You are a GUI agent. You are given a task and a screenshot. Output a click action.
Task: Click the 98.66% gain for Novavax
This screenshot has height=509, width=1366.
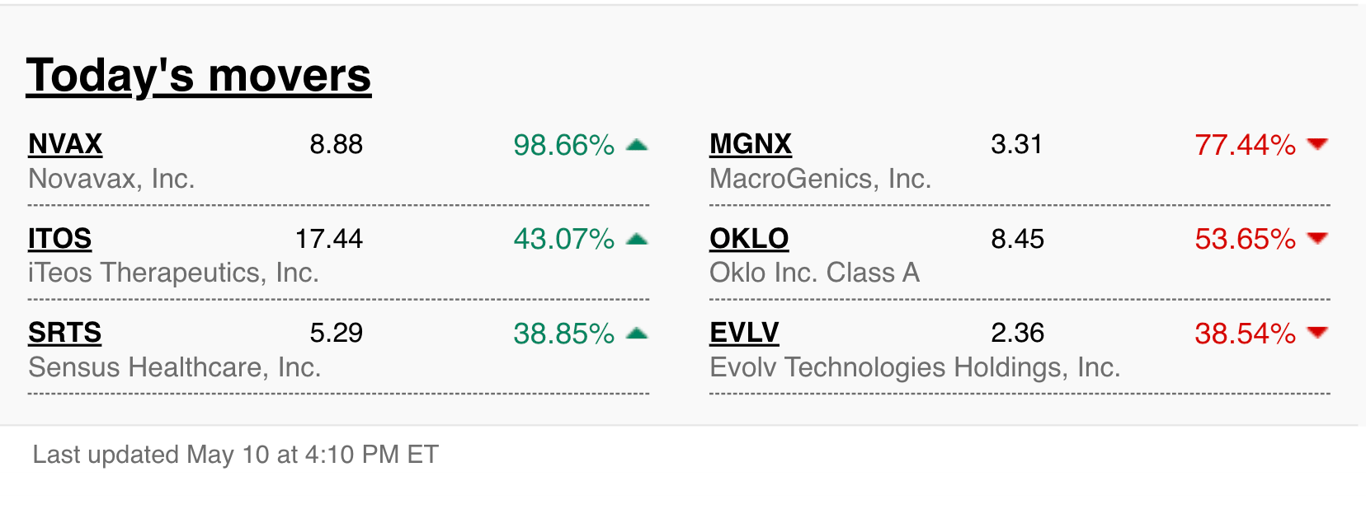564,145
